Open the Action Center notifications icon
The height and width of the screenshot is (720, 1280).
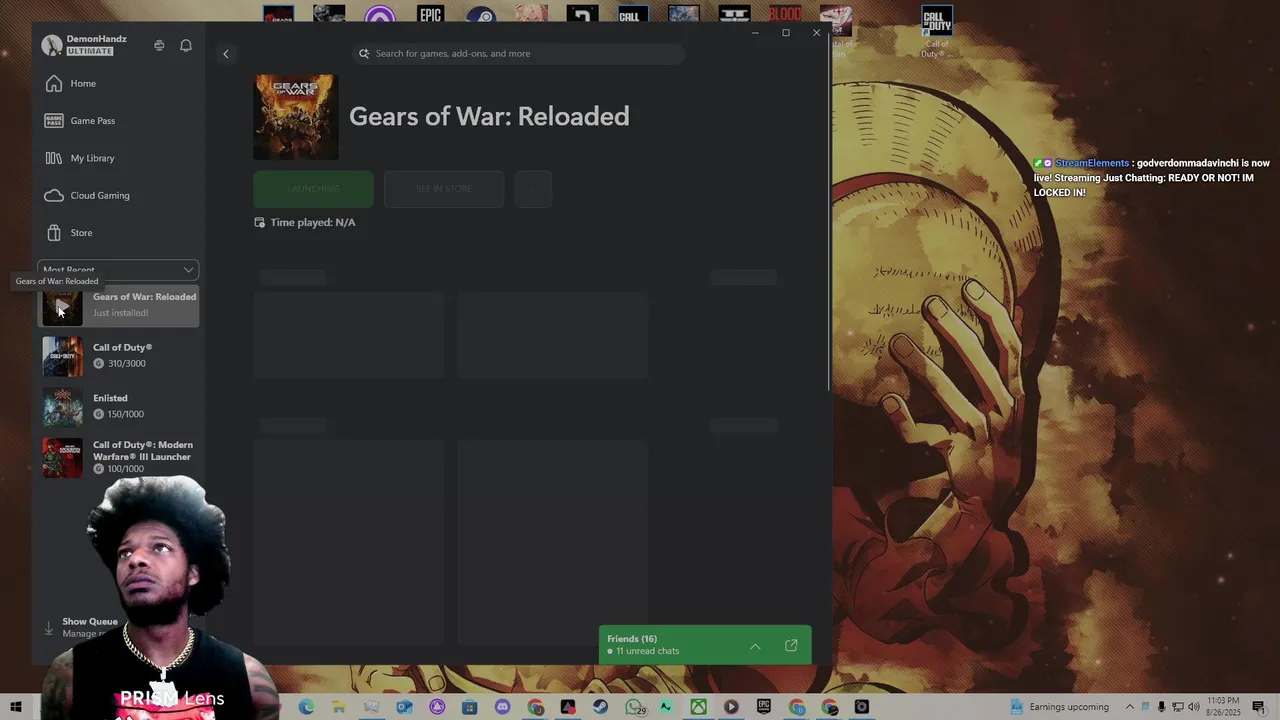click(x=1259, y=707)
